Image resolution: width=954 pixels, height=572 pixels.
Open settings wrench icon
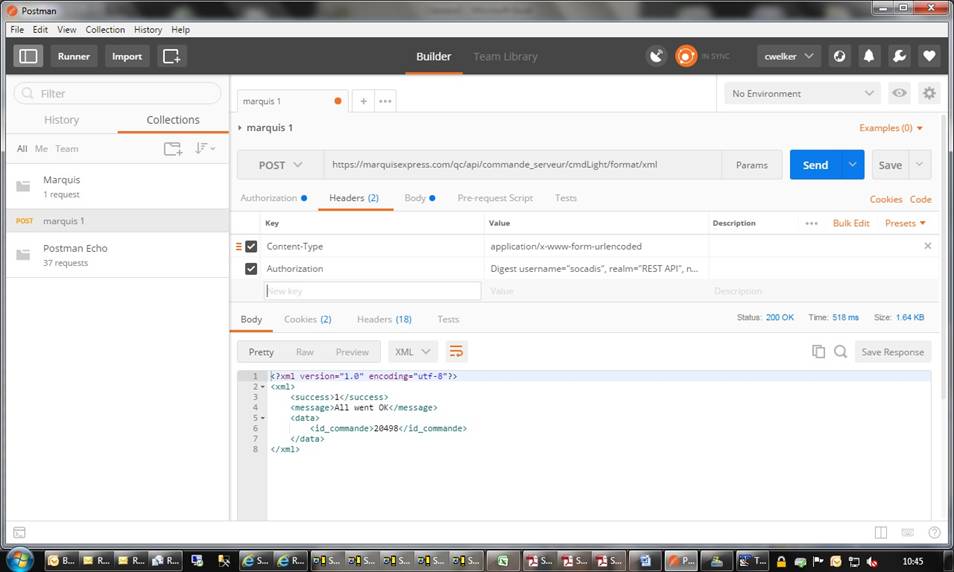click(899, 56)
